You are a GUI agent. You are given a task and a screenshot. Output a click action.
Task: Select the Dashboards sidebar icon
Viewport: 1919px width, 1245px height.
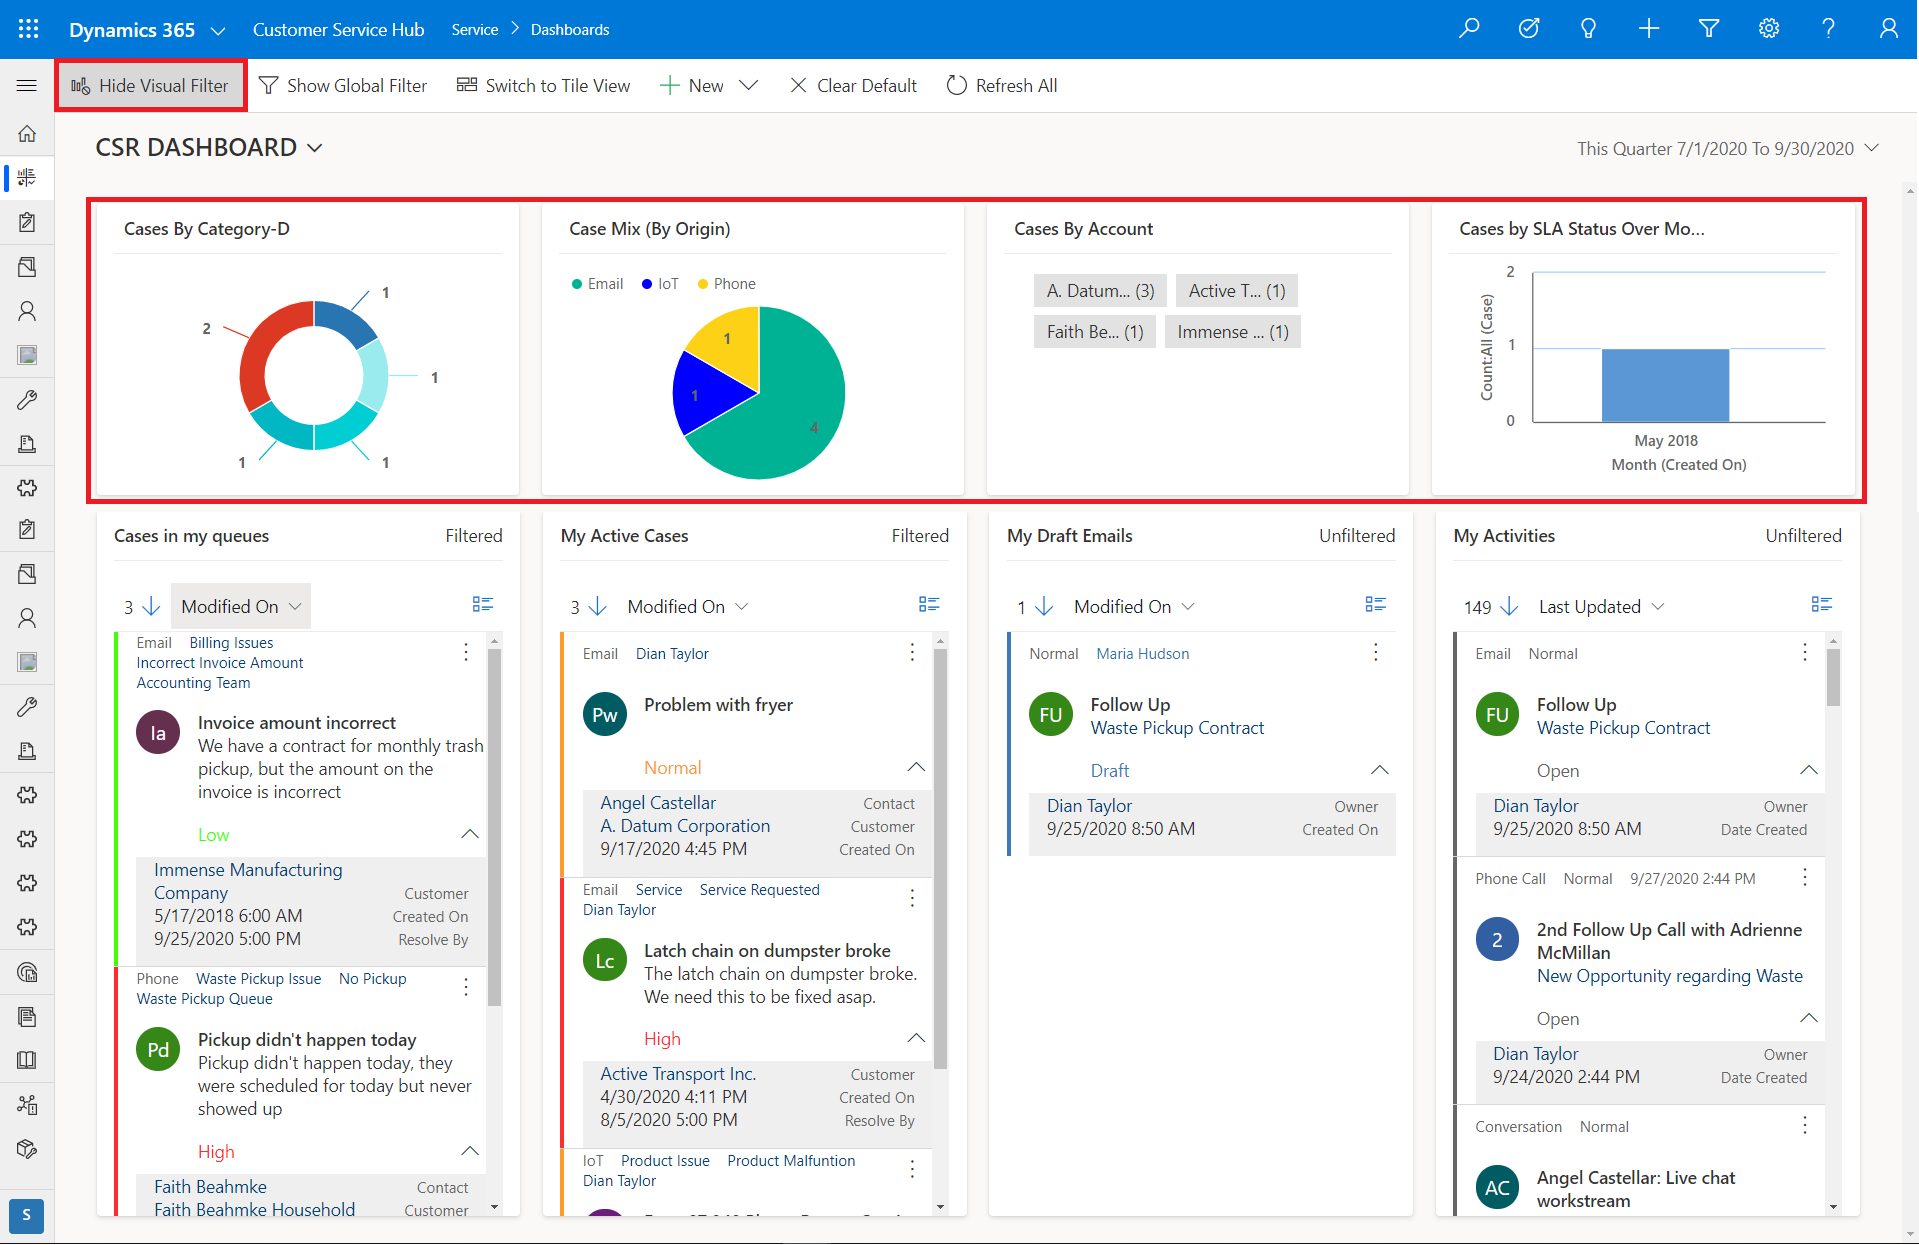coord(27,177)
